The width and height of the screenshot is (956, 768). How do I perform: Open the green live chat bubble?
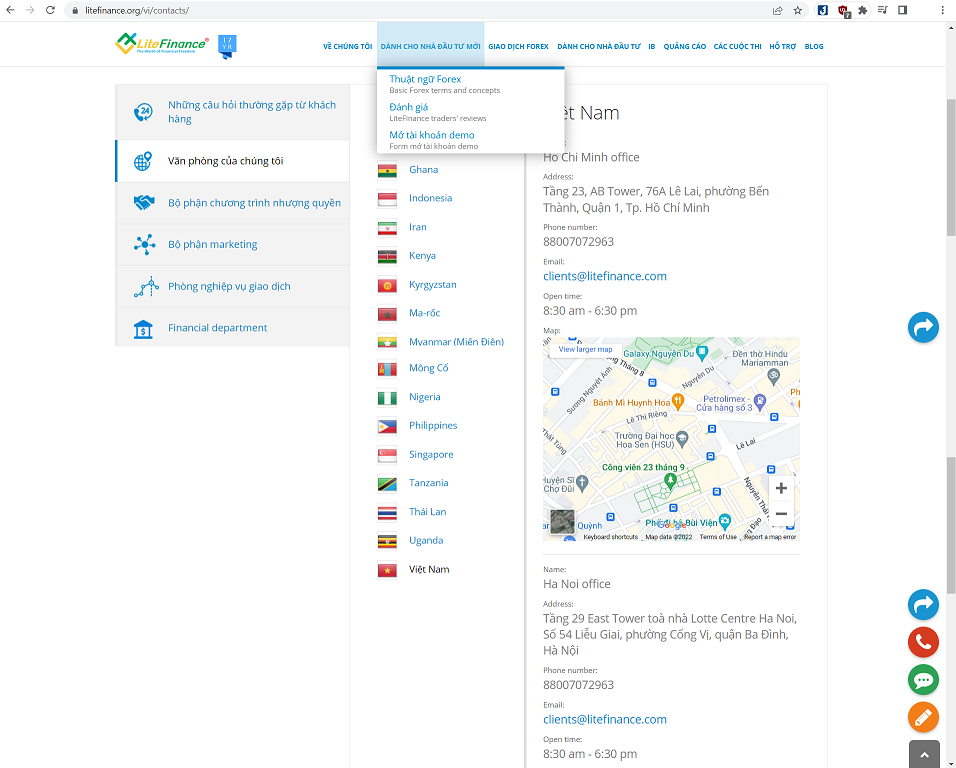coord(923,680)
